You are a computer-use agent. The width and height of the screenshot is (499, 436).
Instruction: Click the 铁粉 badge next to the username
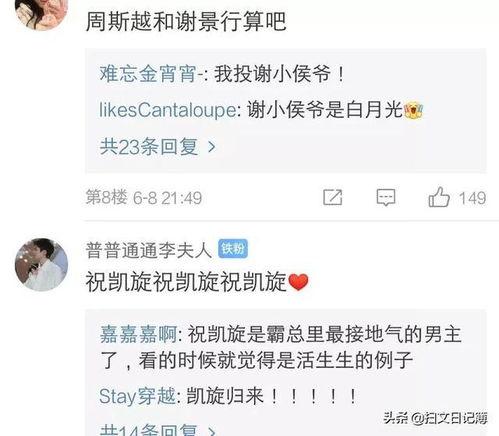pos(233,249)
